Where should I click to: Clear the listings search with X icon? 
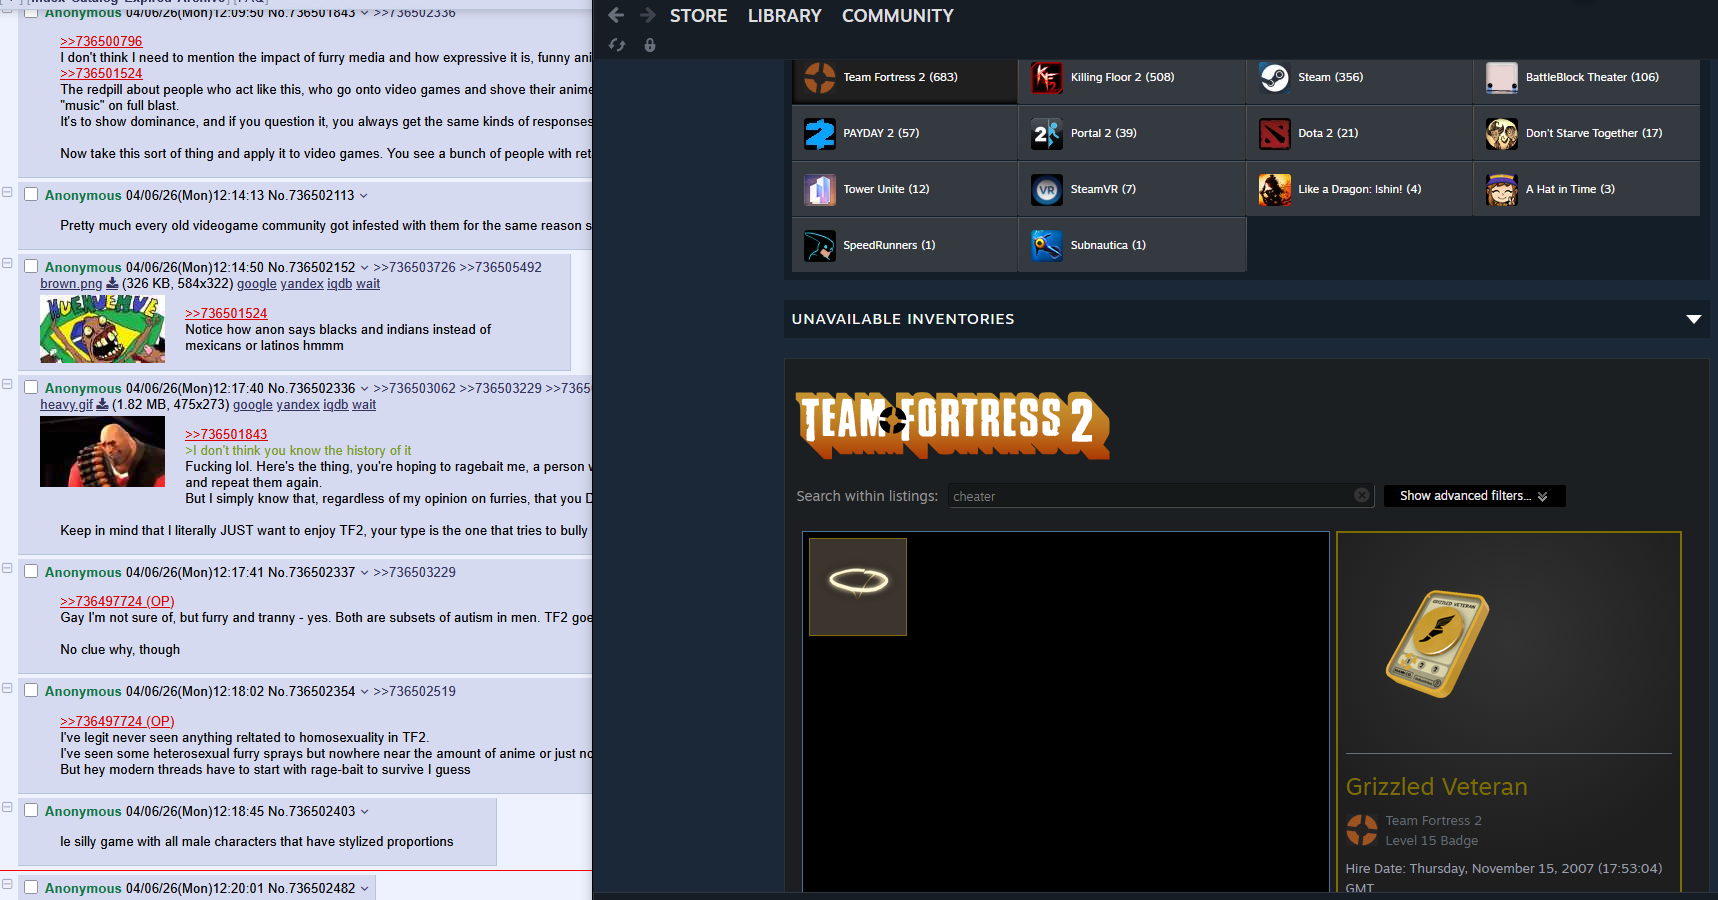point(1362,495)
